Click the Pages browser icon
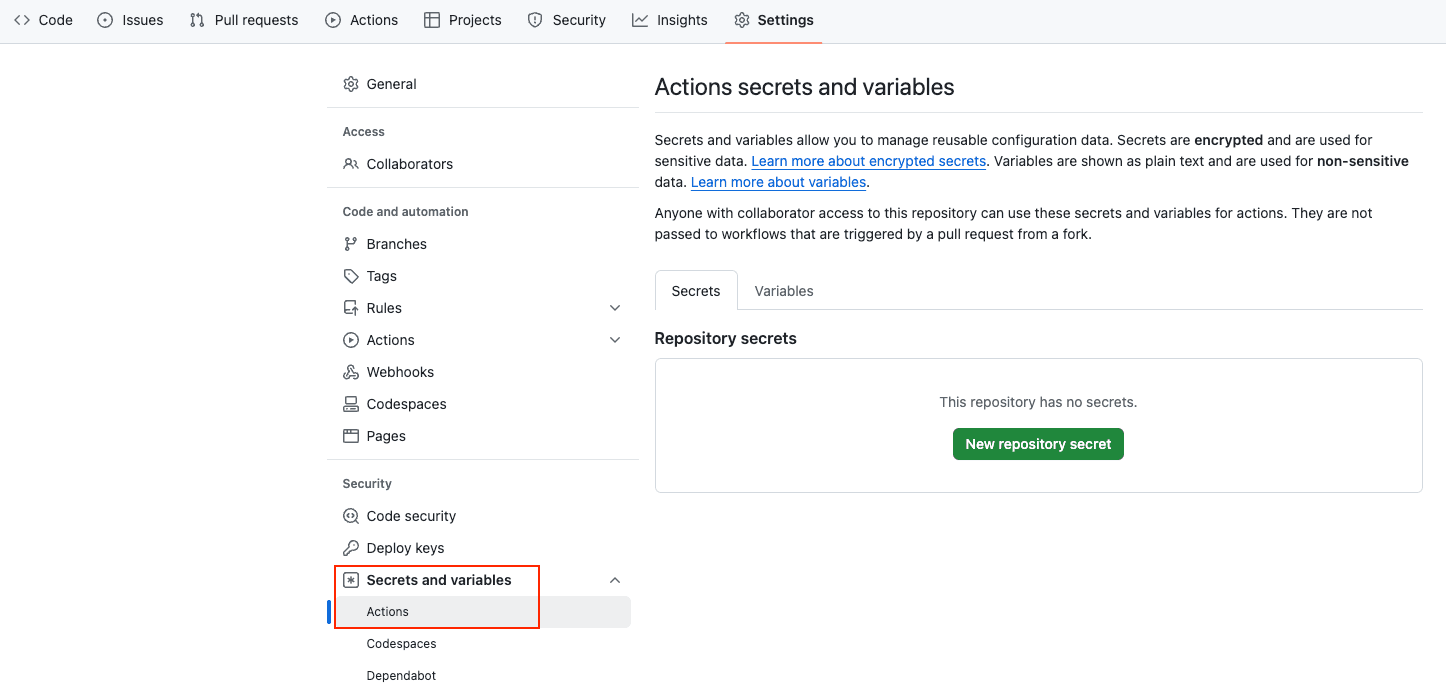The image size is (1446, 694). [351, 436]
